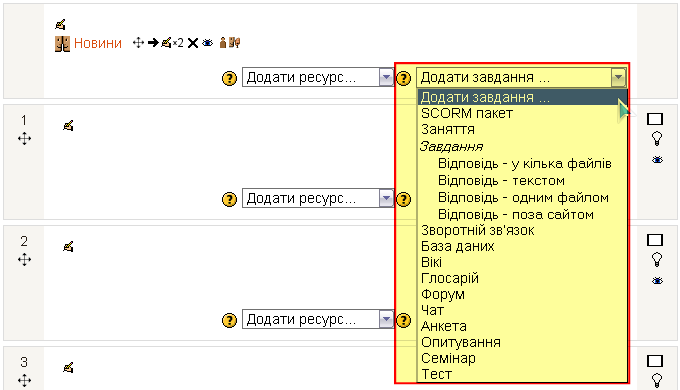Open Додати ресурс dropdown in section 1
Screen dimensions: 680x390
(317, 198)
